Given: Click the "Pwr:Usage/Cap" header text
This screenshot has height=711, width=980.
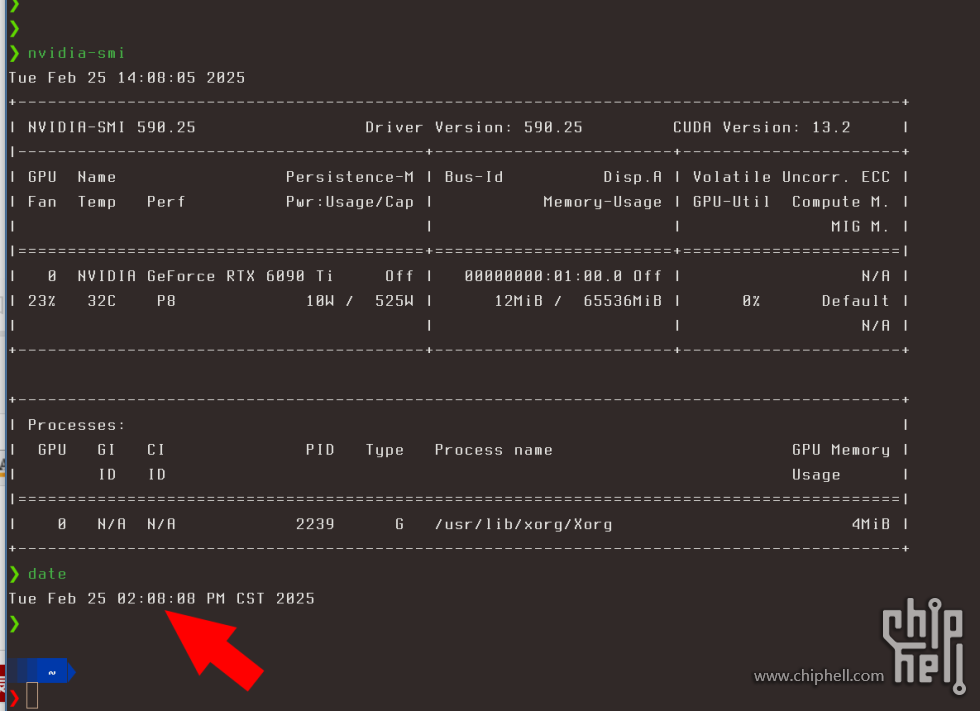Looking at the screenshot, I should click(350, 202).
